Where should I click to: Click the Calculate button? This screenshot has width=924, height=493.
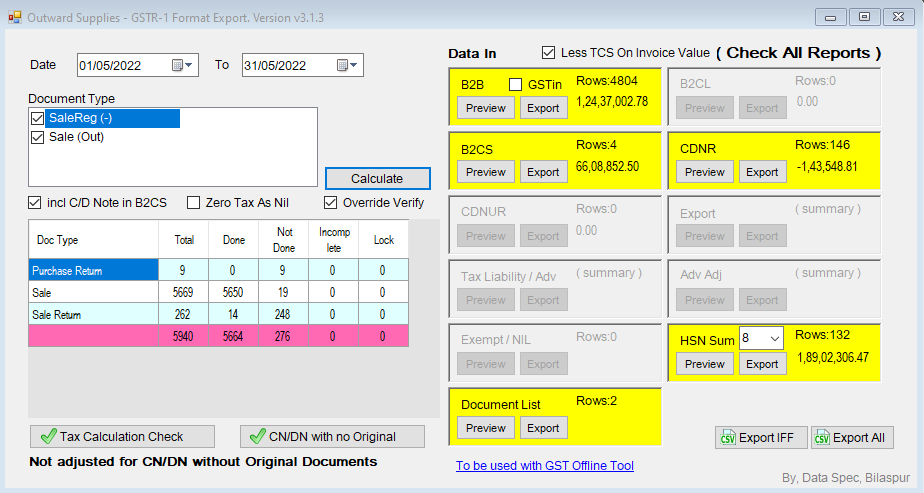[377, 178]
